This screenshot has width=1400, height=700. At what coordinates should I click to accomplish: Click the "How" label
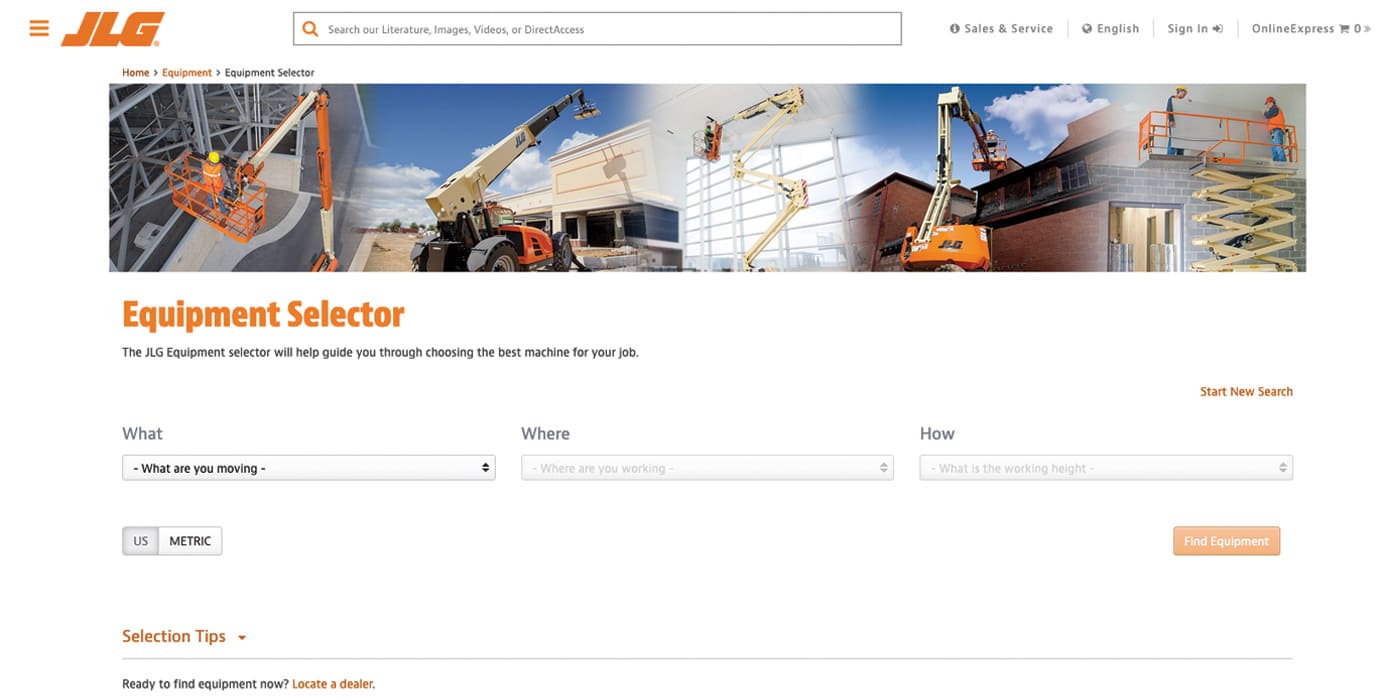coord(937,434)
